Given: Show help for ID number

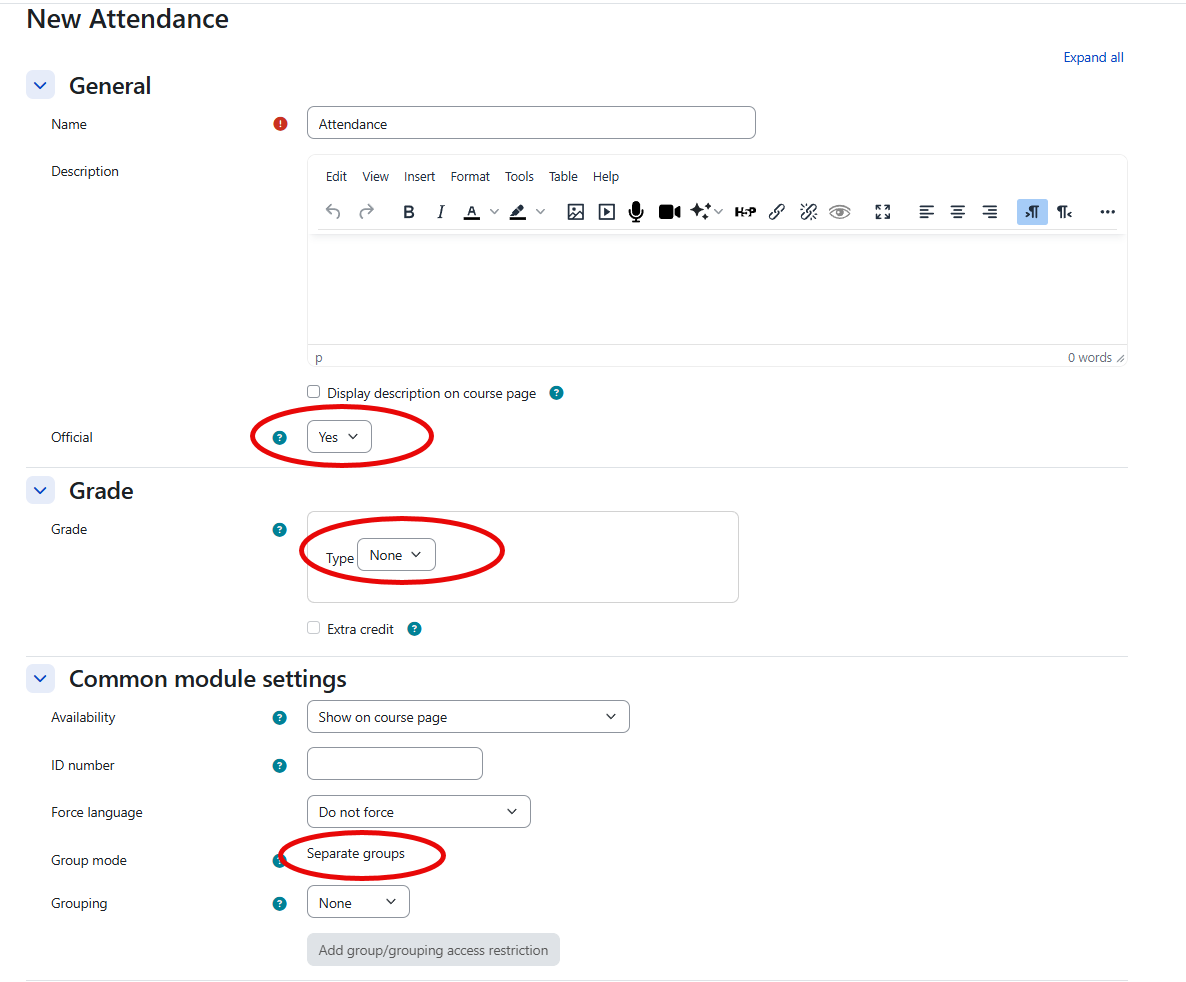Looking at the screenshot, I should click(280, 766).
